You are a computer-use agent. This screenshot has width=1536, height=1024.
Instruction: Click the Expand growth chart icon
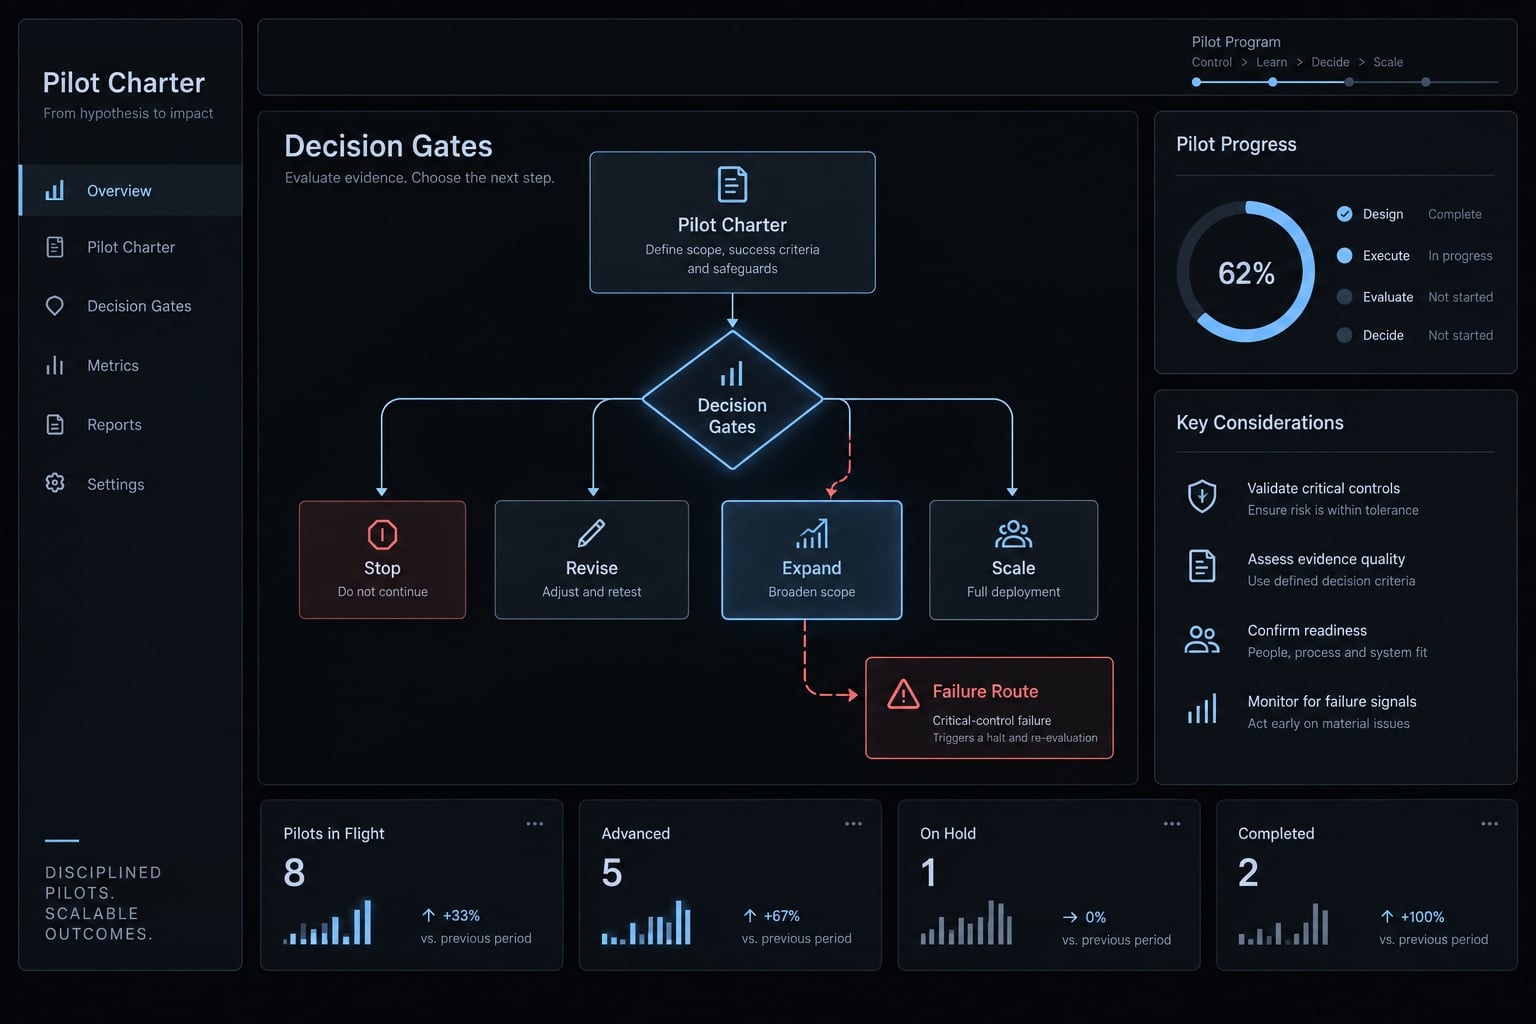[812, 534]
